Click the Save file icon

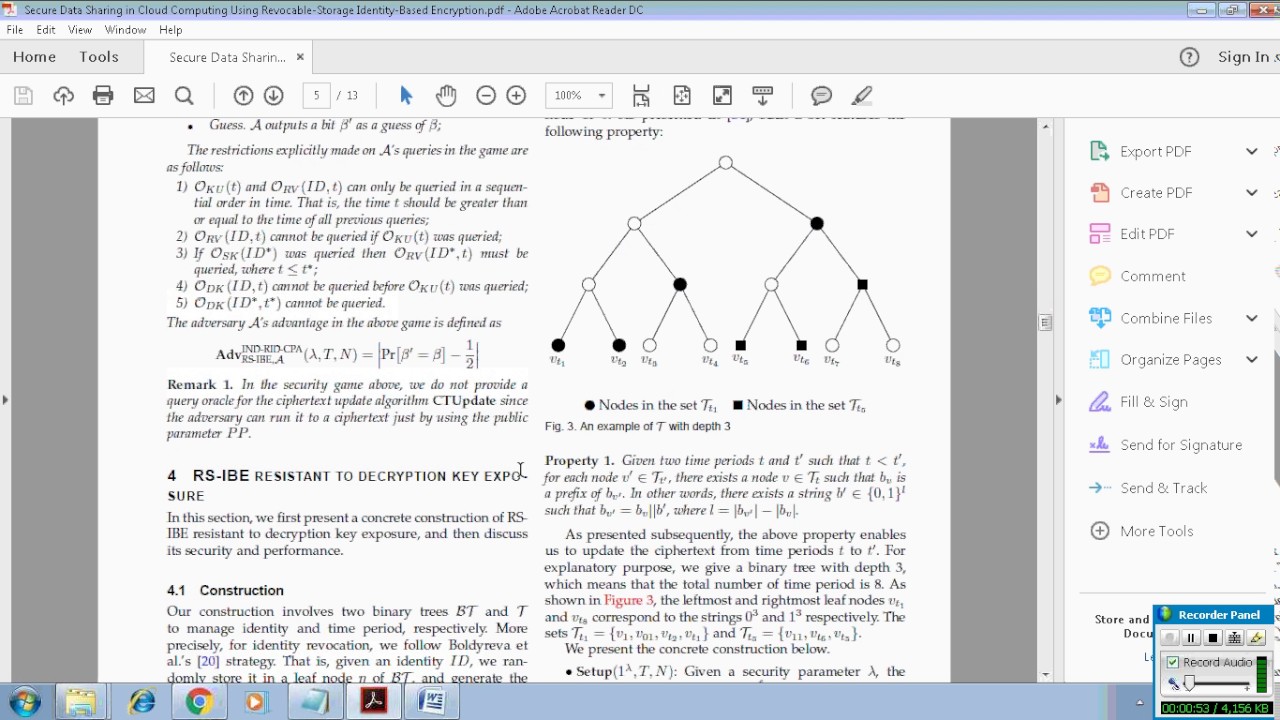tap(23, 95)
